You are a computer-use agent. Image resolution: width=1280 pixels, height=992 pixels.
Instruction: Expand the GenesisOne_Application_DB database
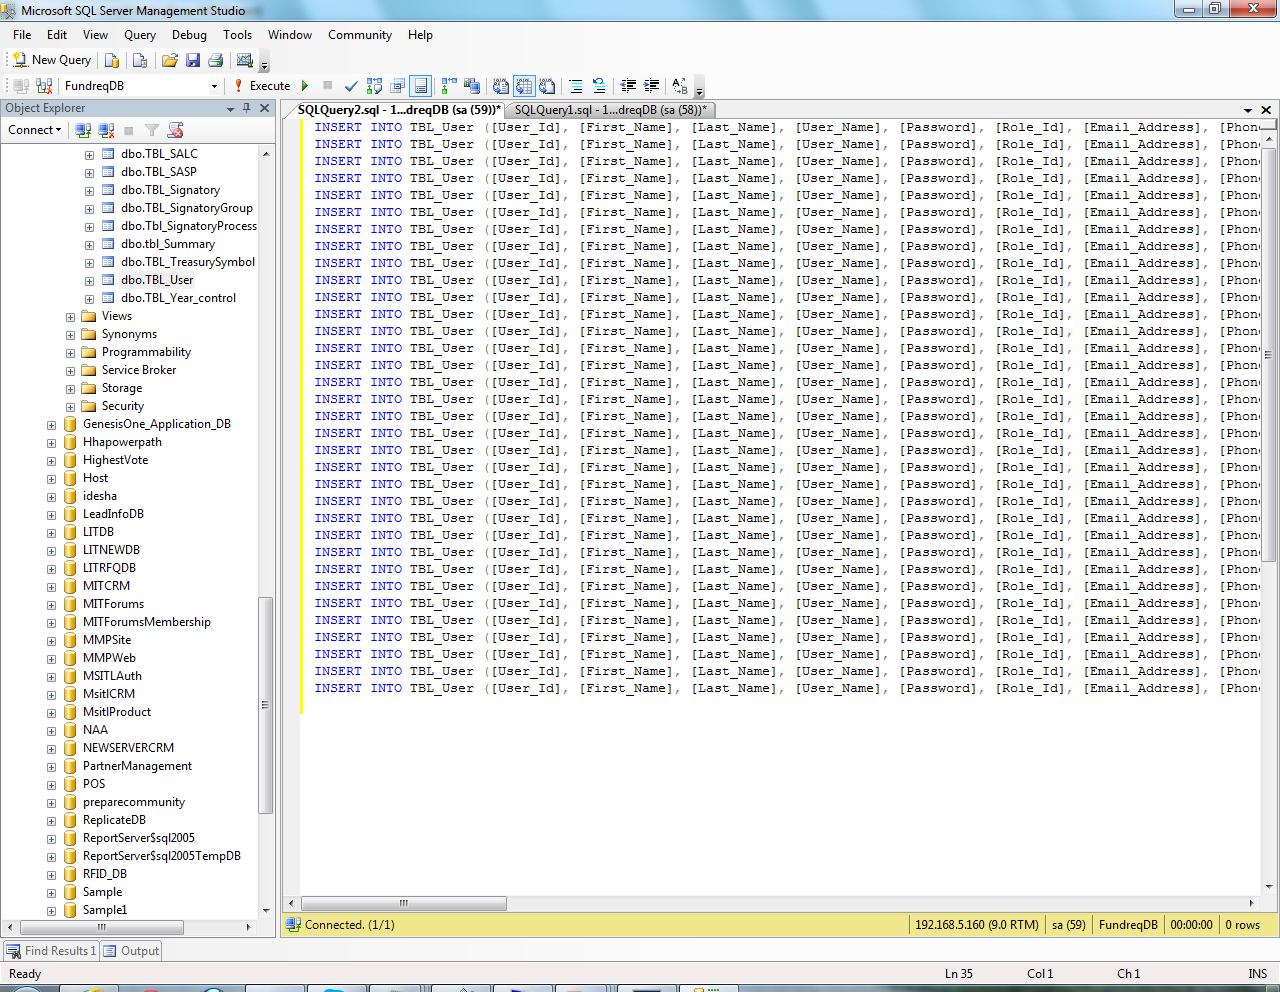(51, 425)
